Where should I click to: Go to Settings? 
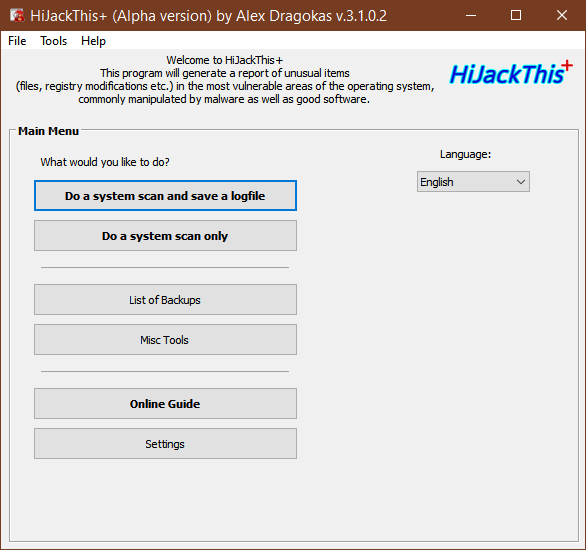[x=165, y=444]
